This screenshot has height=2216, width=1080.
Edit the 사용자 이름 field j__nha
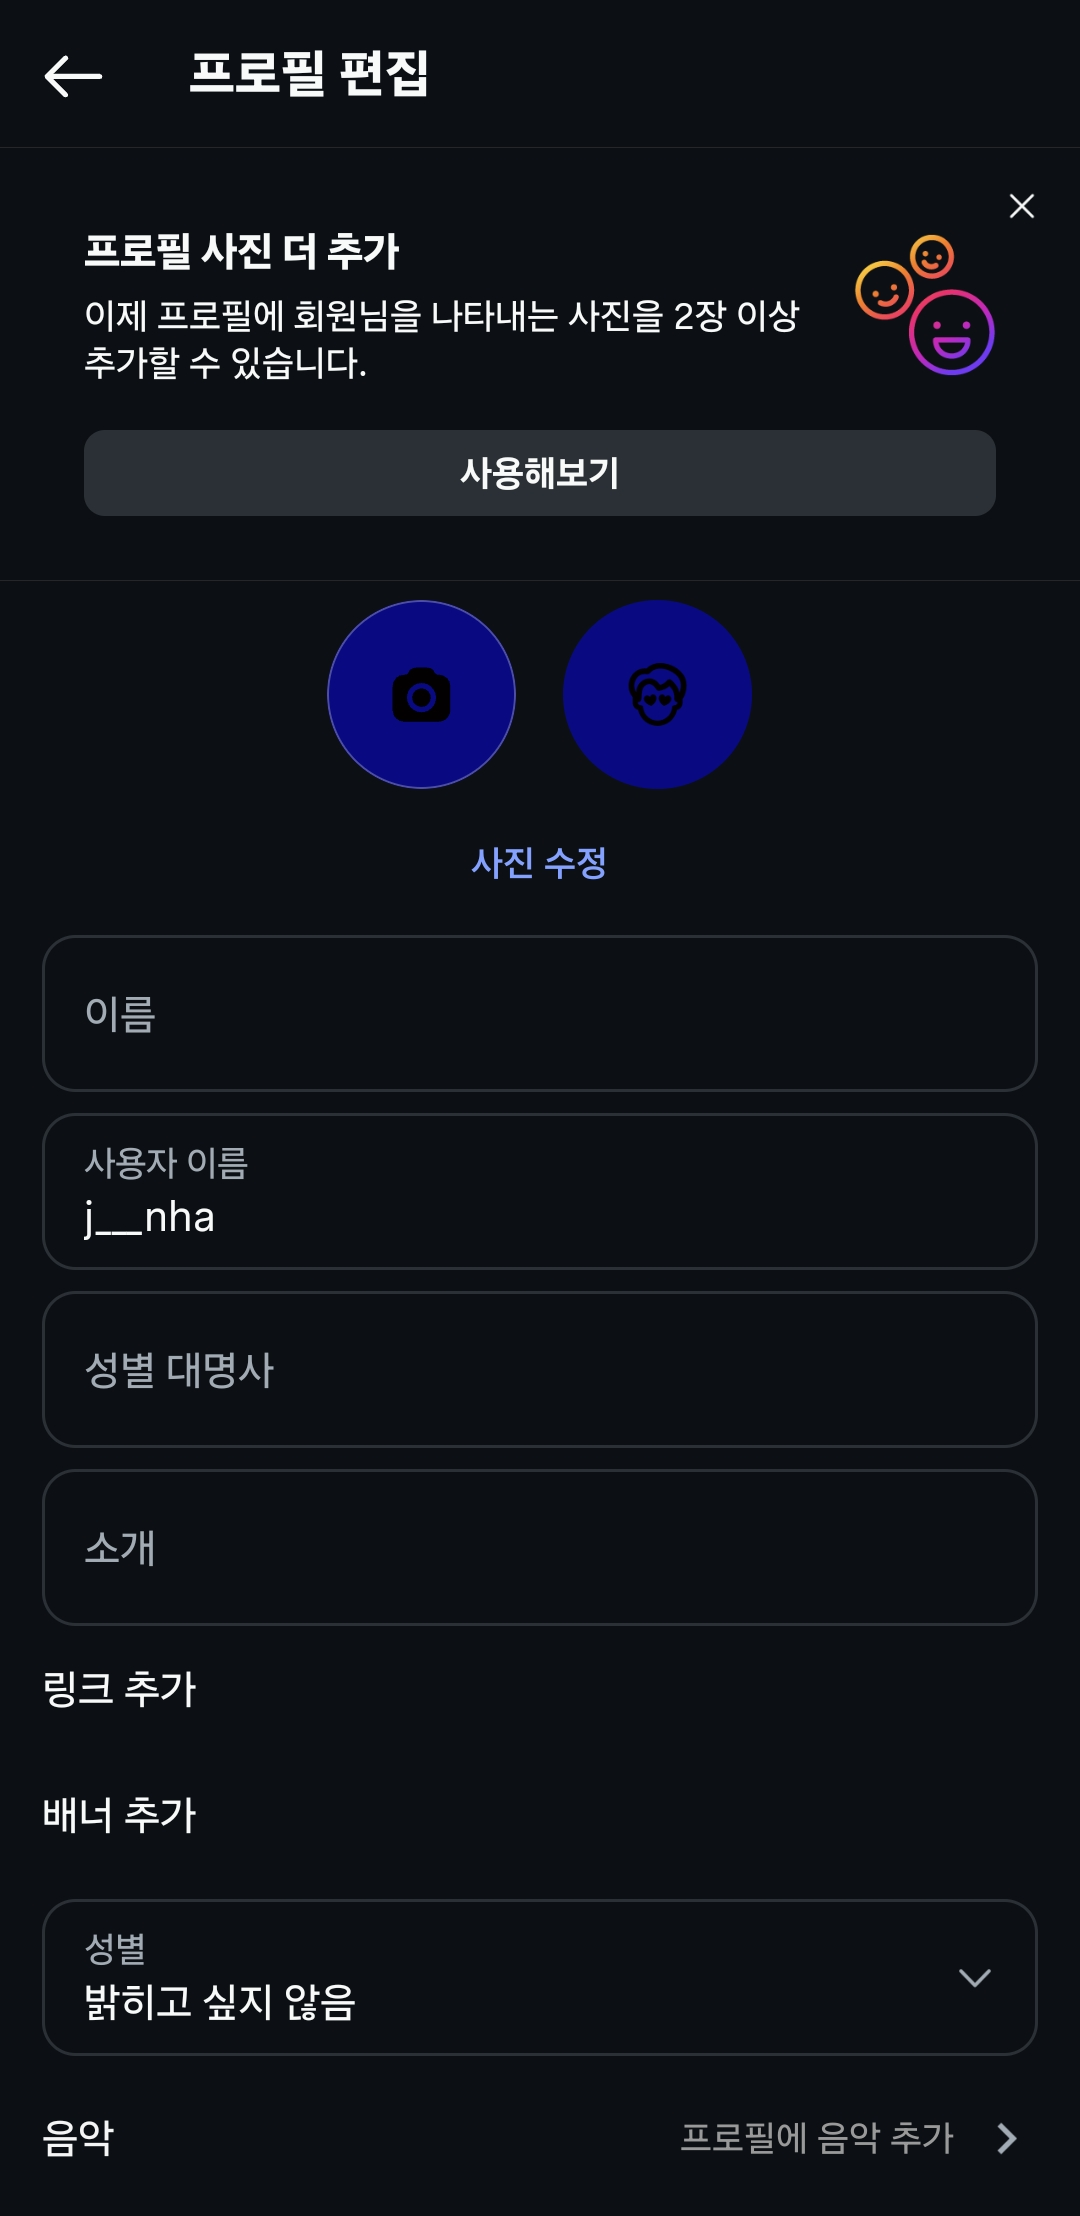tap(539, 1191)
